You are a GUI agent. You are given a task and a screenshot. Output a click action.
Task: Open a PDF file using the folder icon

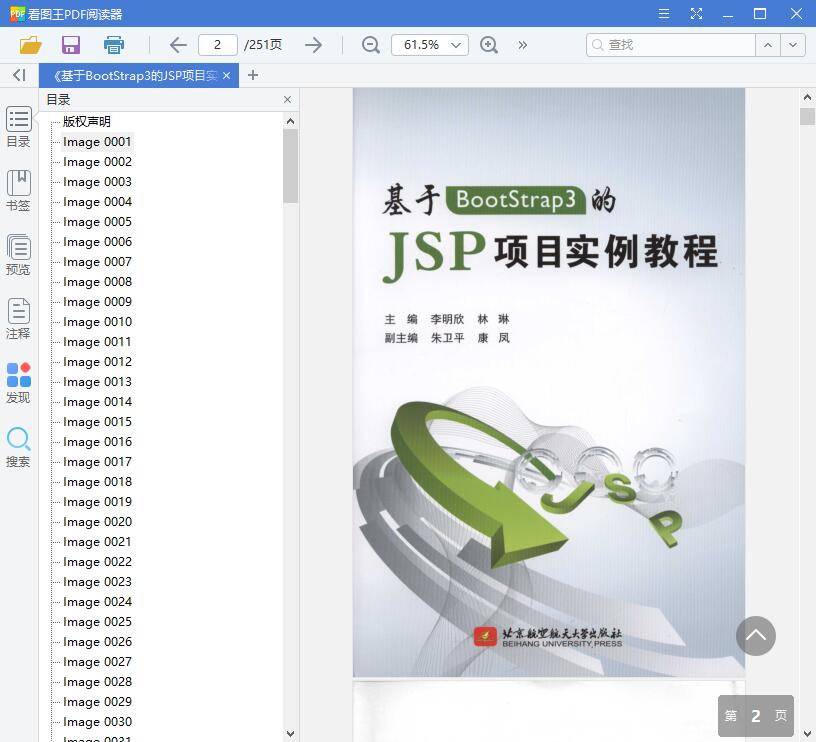tap(29, 45)
